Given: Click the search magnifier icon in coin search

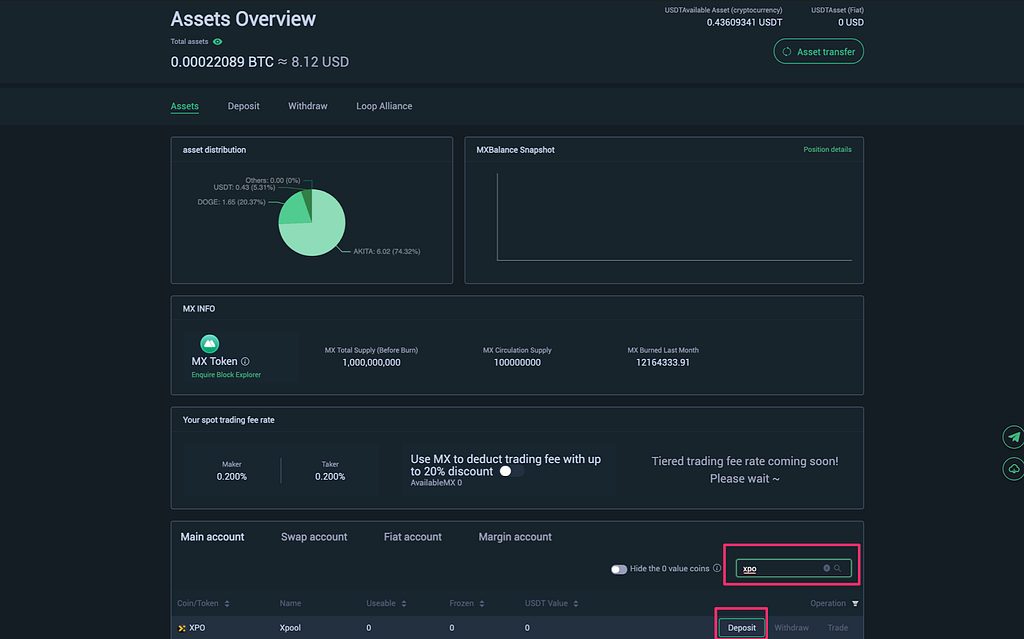Looking at the screenshot, I should point(837,568).
